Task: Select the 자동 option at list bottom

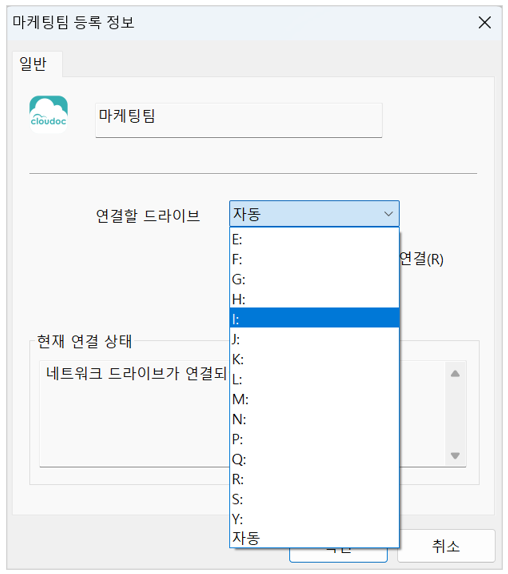Action: pyautogui.click(x=314, y=538)
